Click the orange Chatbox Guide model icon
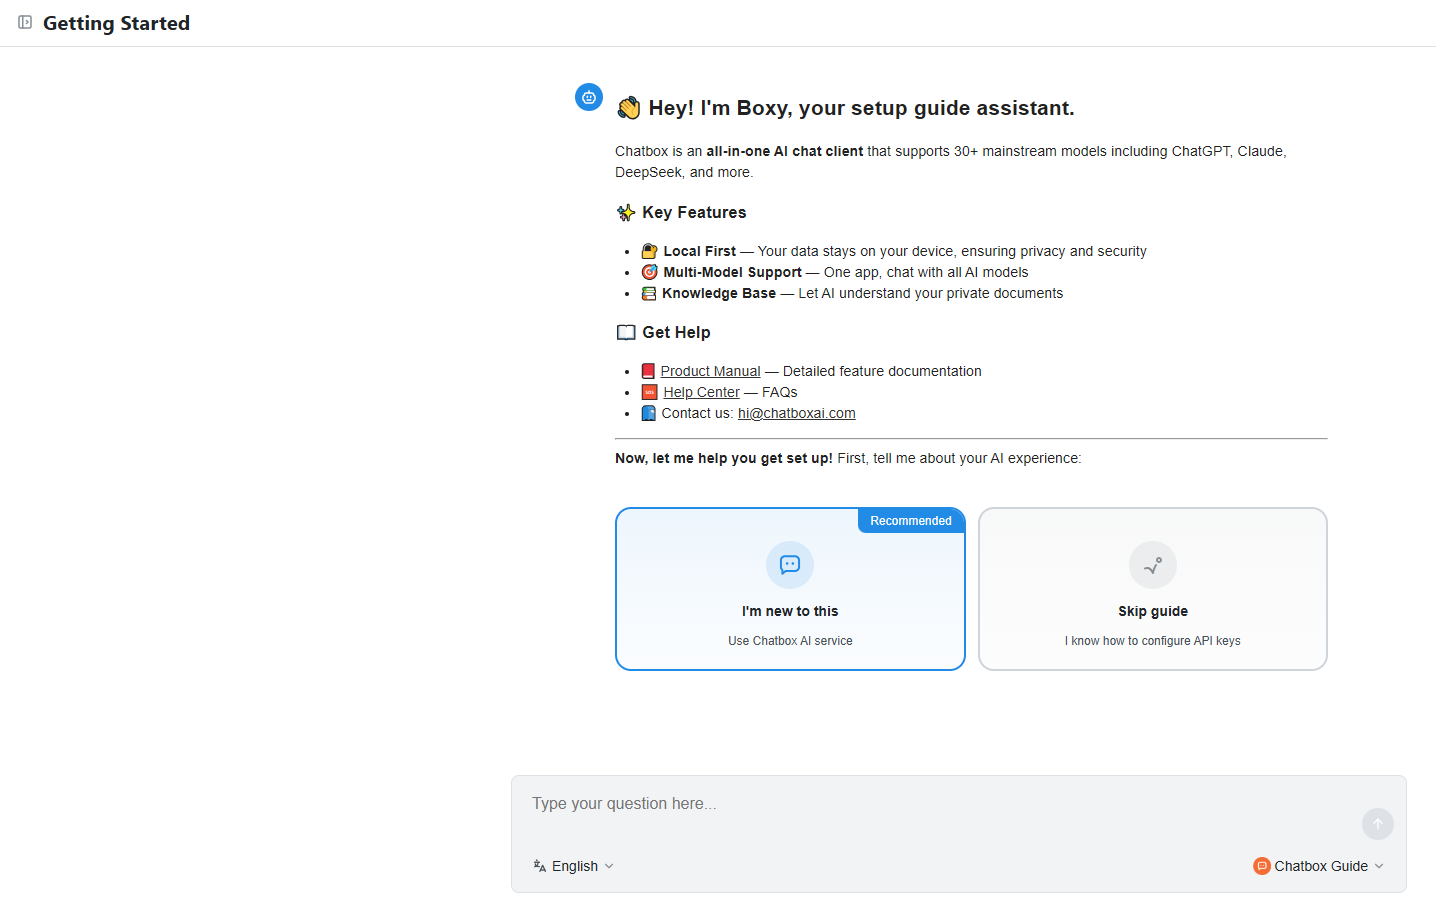This screenshot has height=902, width=1436. click(1262, 866)
